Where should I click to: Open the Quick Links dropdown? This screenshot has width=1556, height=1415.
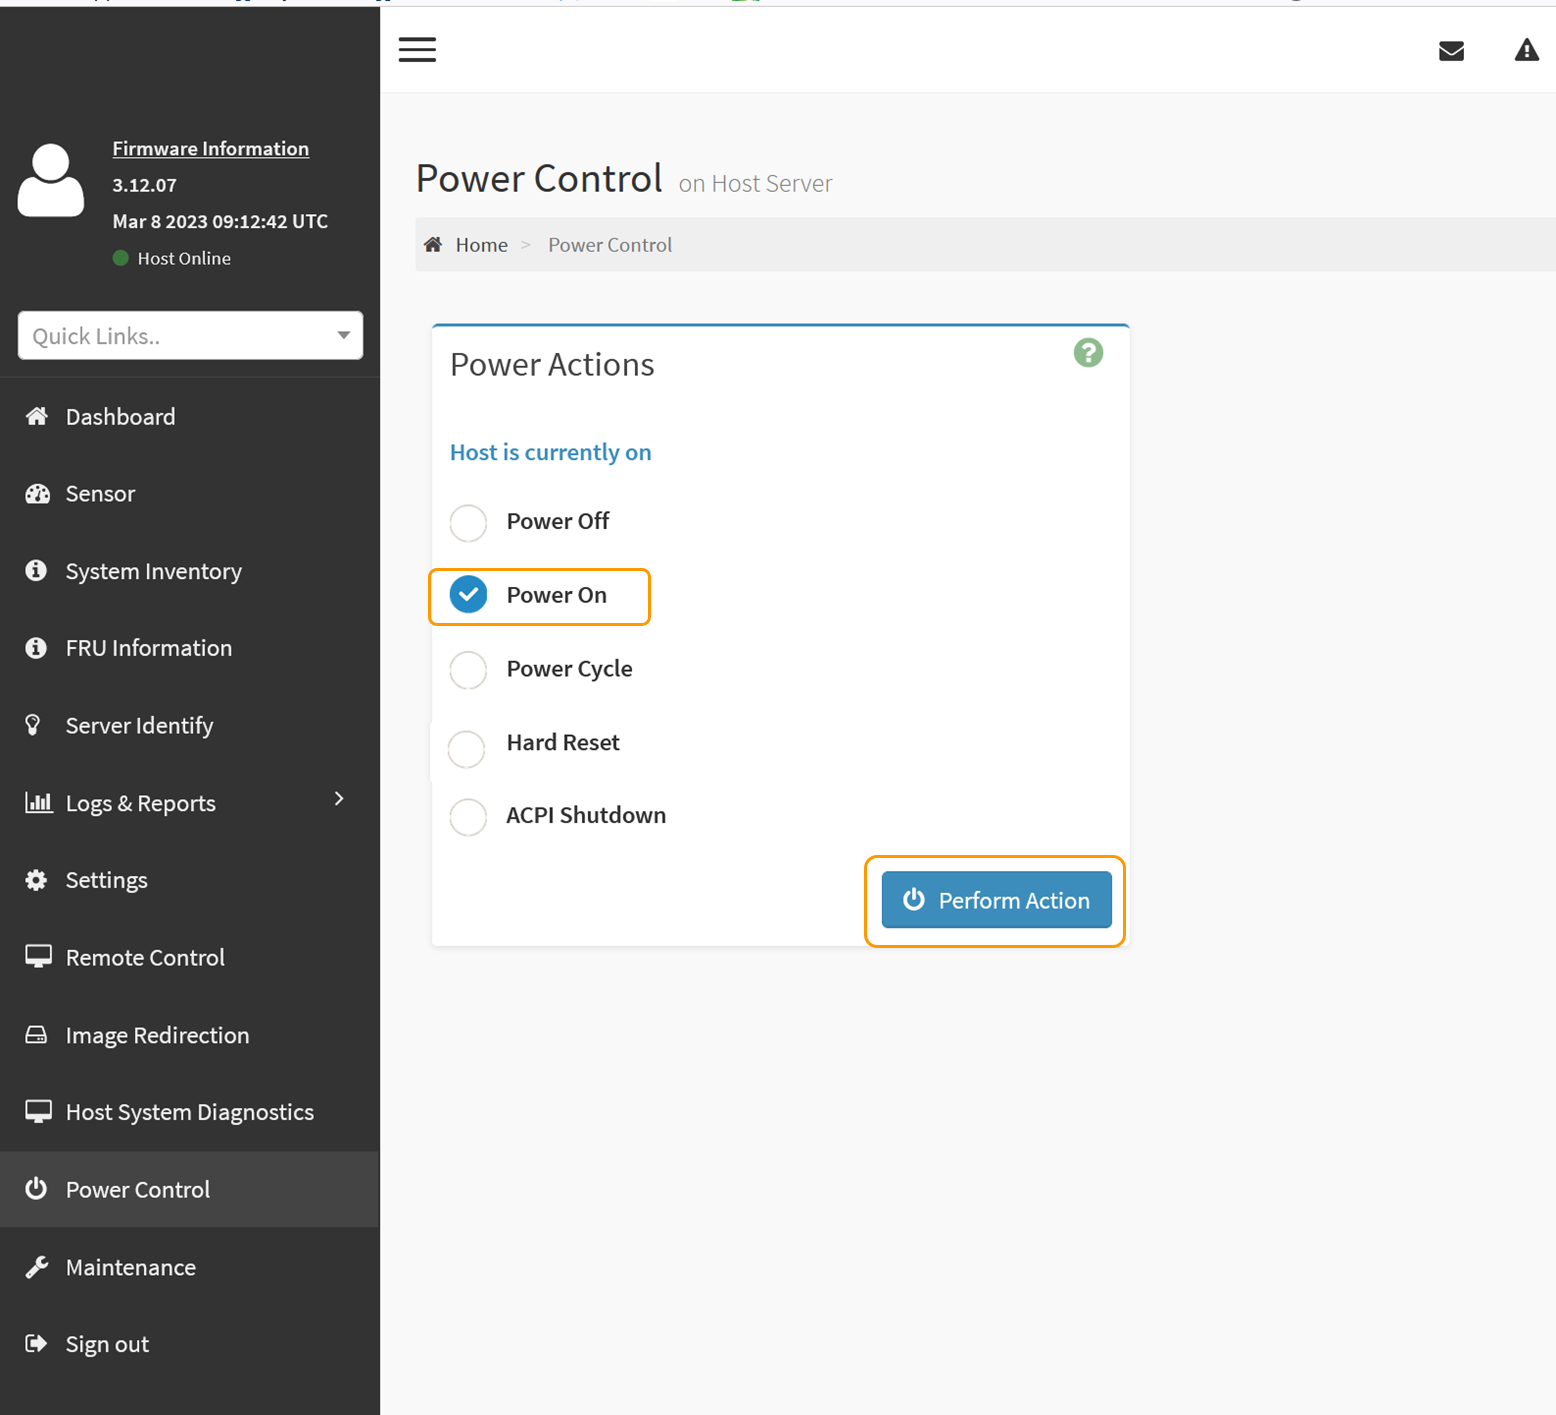point(190,336)
